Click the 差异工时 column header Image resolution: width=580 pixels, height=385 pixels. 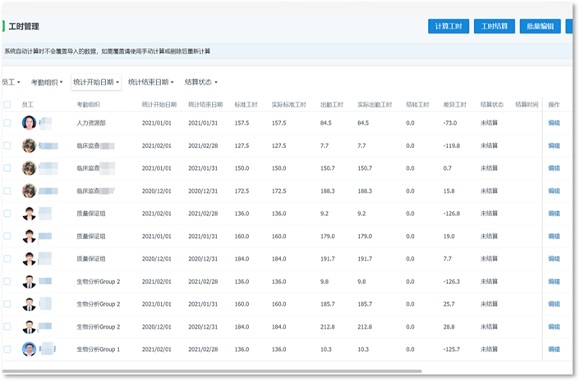point(455,105)
